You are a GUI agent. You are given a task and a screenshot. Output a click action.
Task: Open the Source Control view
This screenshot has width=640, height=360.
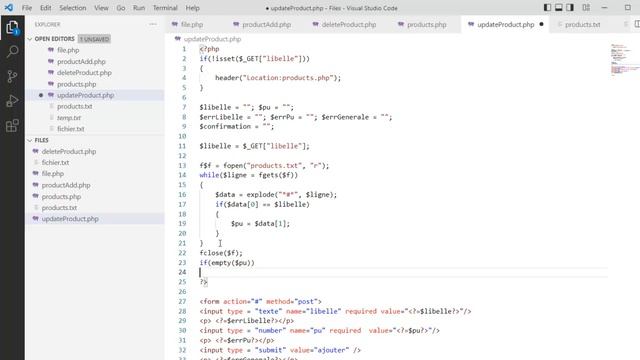coord(12,76)
